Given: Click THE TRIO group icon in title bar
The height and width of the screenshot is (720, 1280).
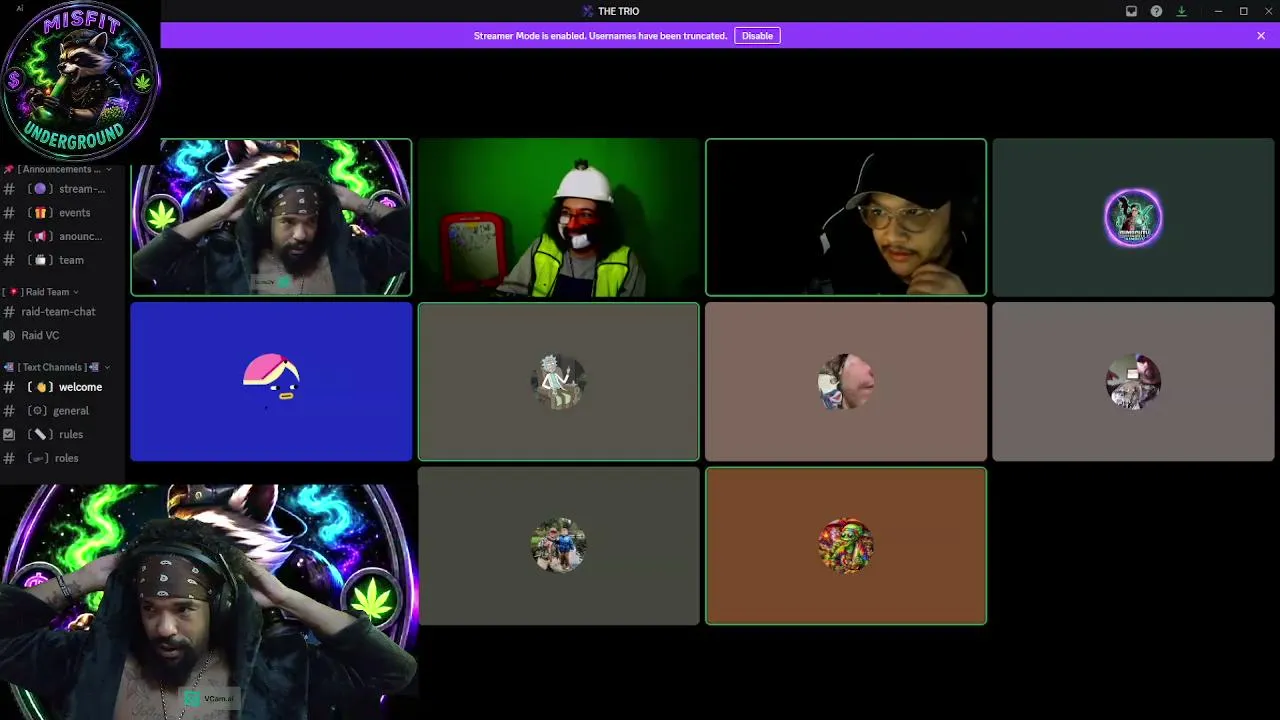Looking at the screenshot, I should pyautogui.click(x=588, y=11).
